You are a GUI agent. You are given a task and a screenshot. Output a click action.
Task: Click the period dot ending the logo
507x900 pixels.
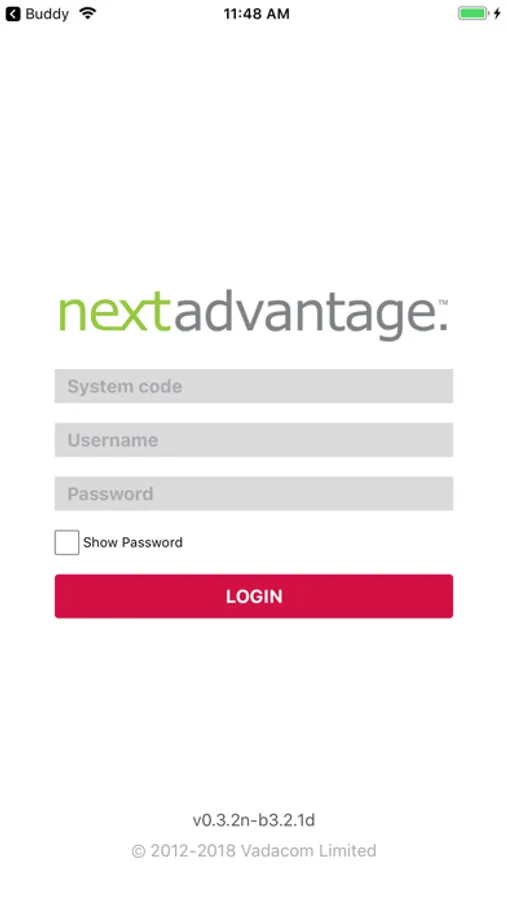pyautogui.click(x=443, y=327)
